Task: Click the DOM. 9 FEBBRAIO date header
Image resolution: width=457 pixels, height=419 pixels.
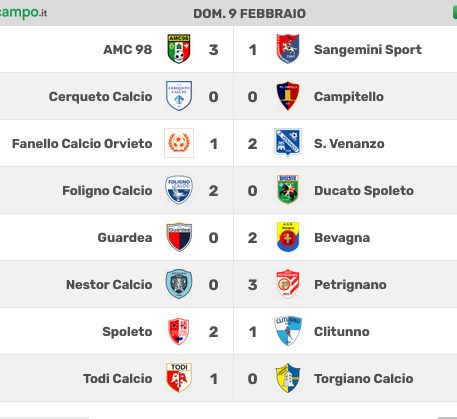Action: (249, 14)
